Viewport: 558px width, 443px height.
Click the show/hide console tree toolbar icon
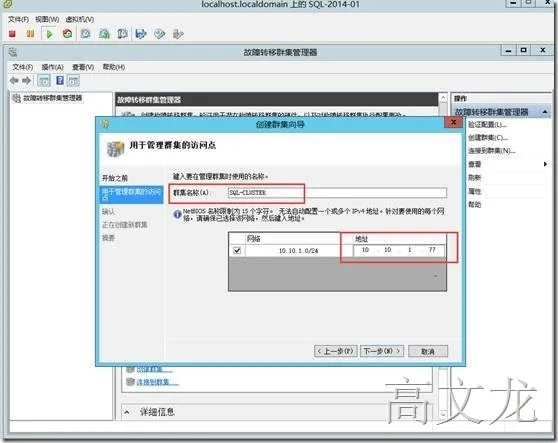(x=44, y=81)
